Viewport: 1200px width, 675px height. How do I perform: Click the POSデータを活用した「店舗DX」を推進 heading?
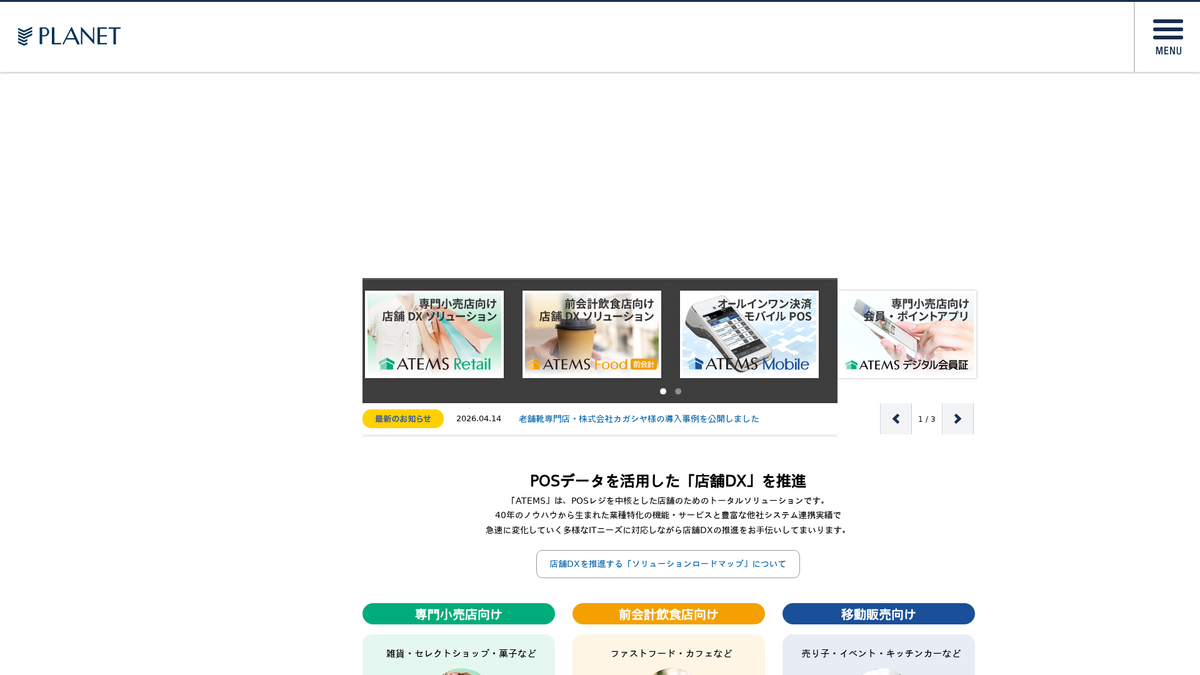click(x=668, y=481)
